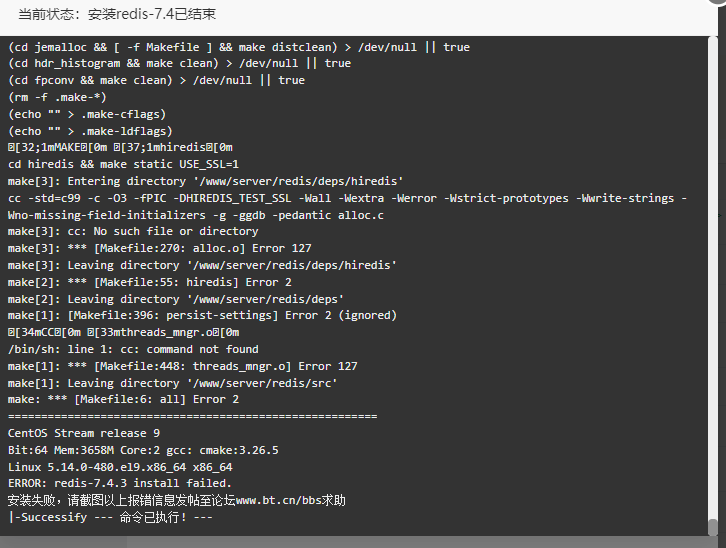This screenshot has width=726, height=548.
Task: Click the 'Bit:64 Mem:3658M Core:2' line
Action: pos(143,450)
